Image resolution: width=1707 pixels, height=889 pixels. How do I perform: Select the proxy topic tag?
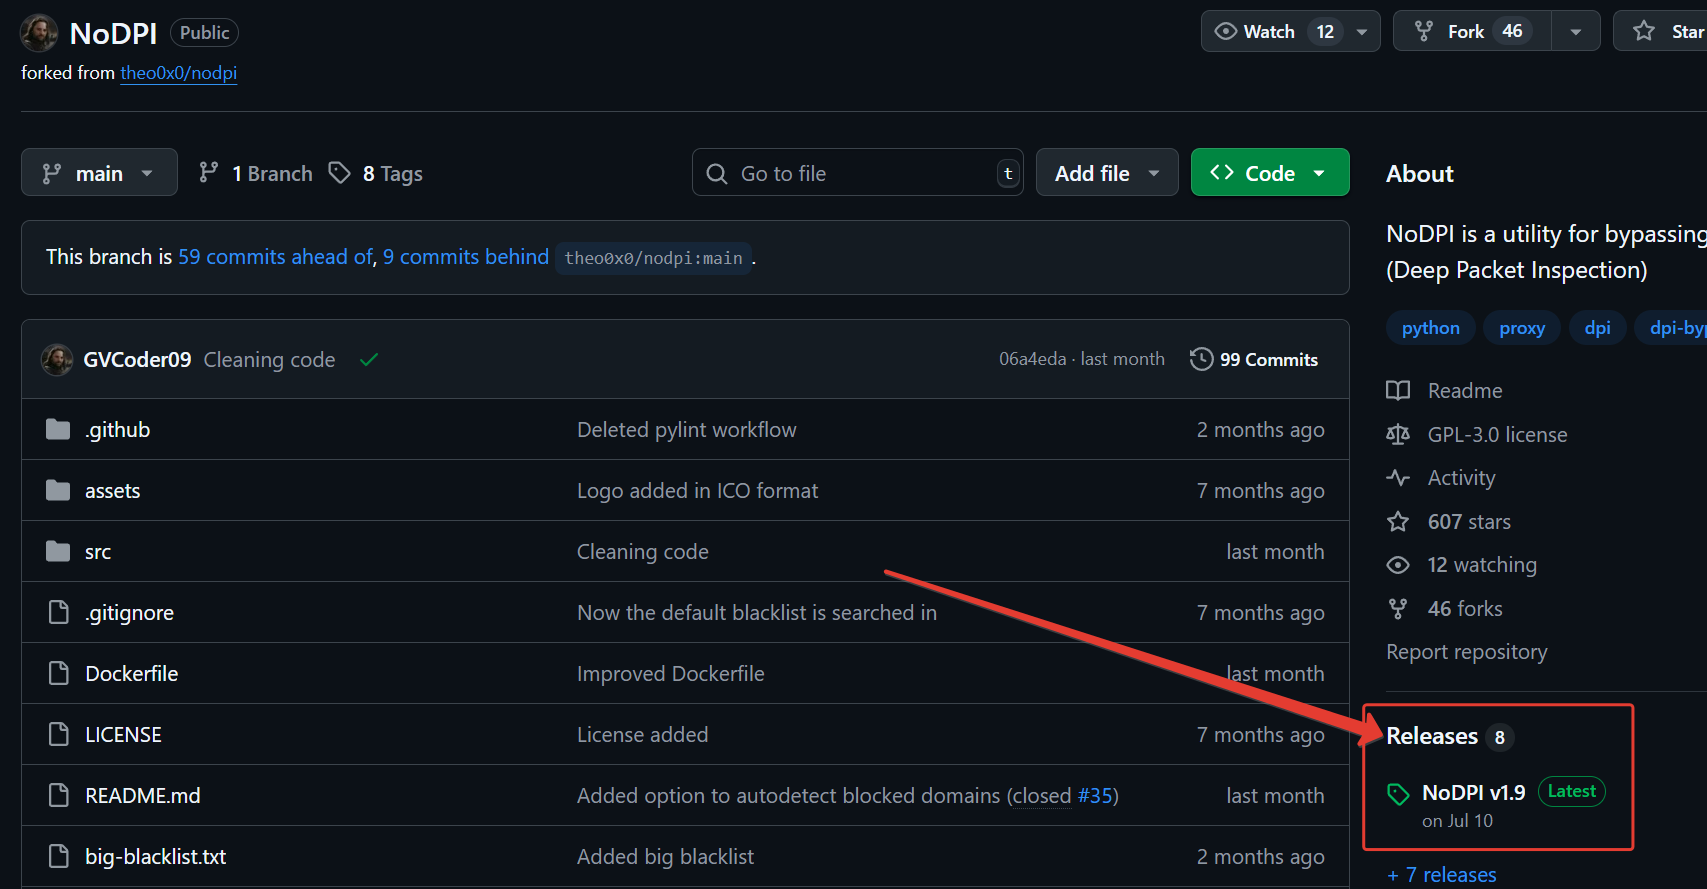pyautogui.click(x=1522, y=328)
